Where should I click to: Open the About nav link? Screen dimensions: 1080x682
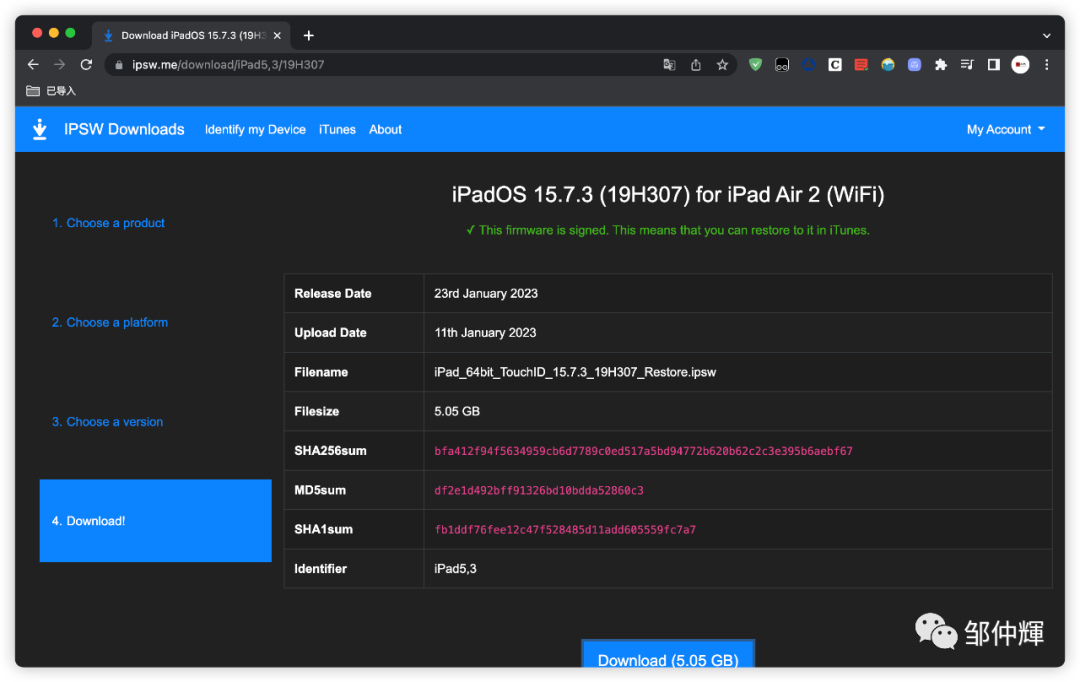coord(385,130)
